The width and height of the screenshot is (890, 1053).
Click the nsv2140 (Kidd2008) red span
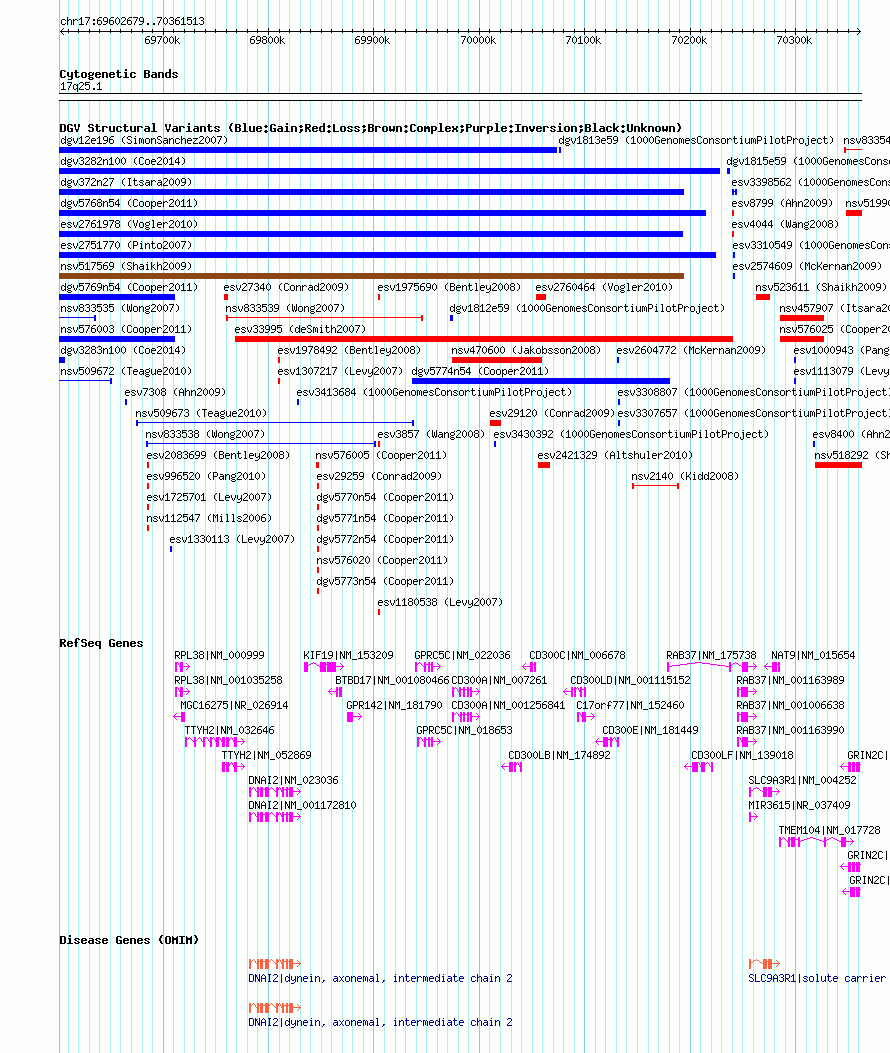656,486
